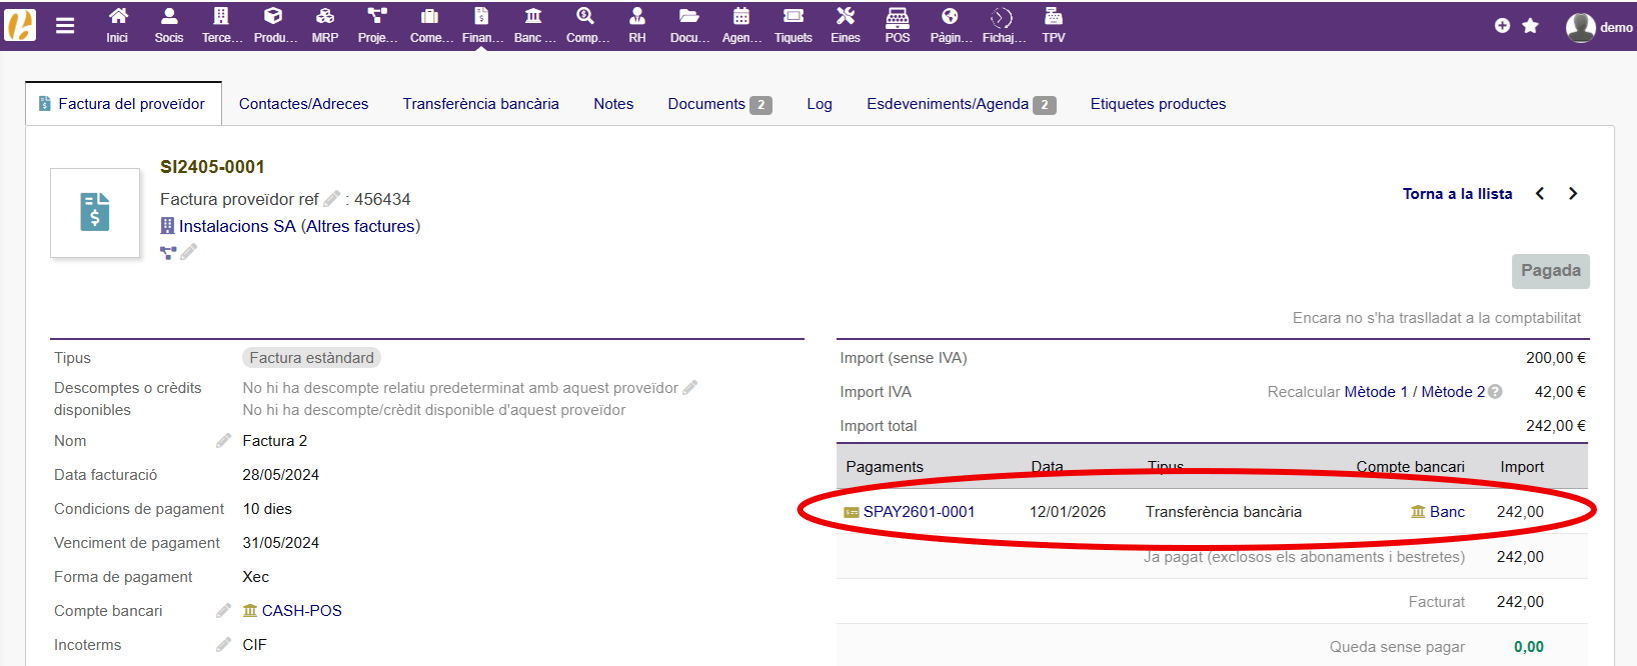Open payment SPAY2601-0001 link
Viewport: 1637px width, 666px height.
click(x=918, y=512)
